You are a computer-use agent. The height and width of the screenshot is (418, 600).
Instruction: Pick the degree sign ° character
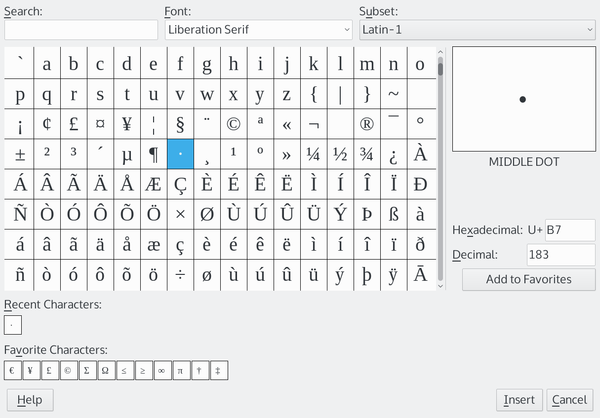point(420,124)
